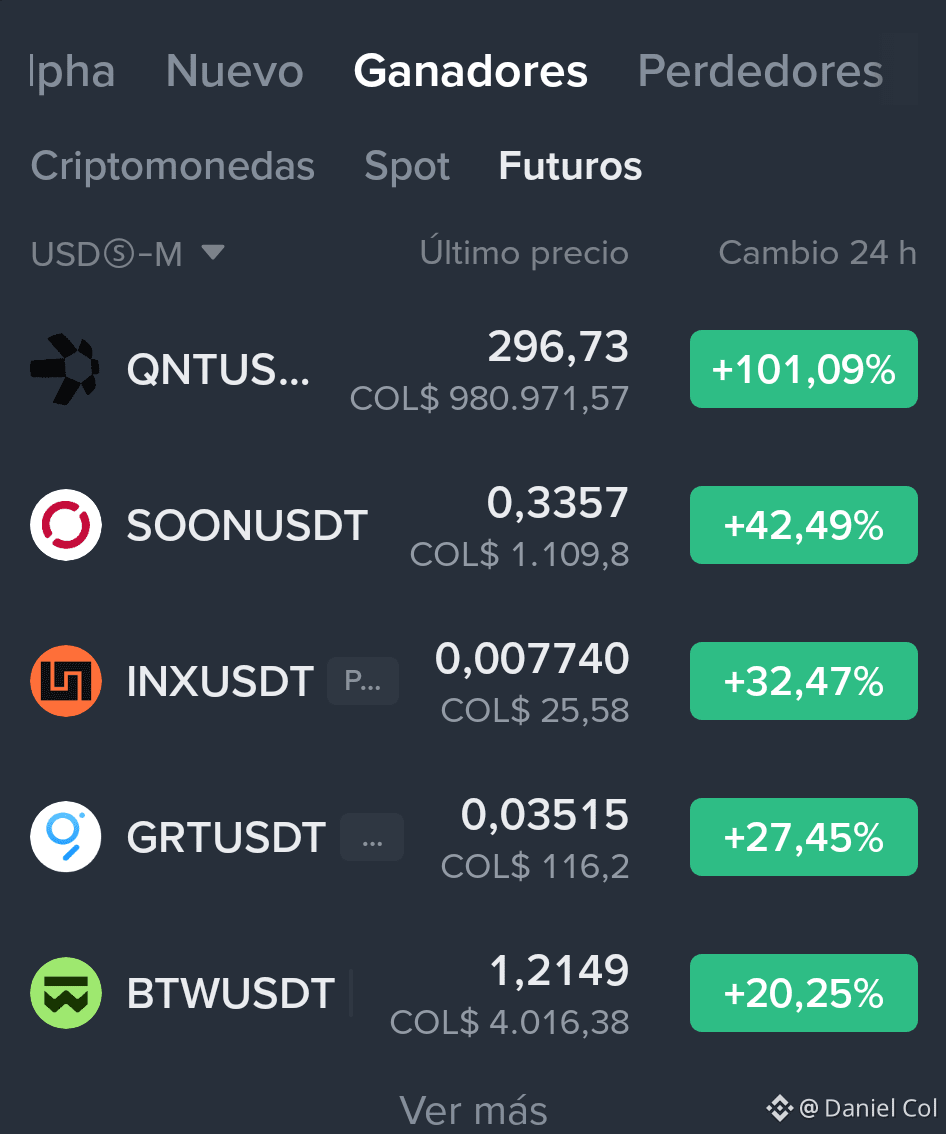Screen dimensions: 946x1134
Task: Open the Spot sub-tab
Action: click(x=407, y=166)
